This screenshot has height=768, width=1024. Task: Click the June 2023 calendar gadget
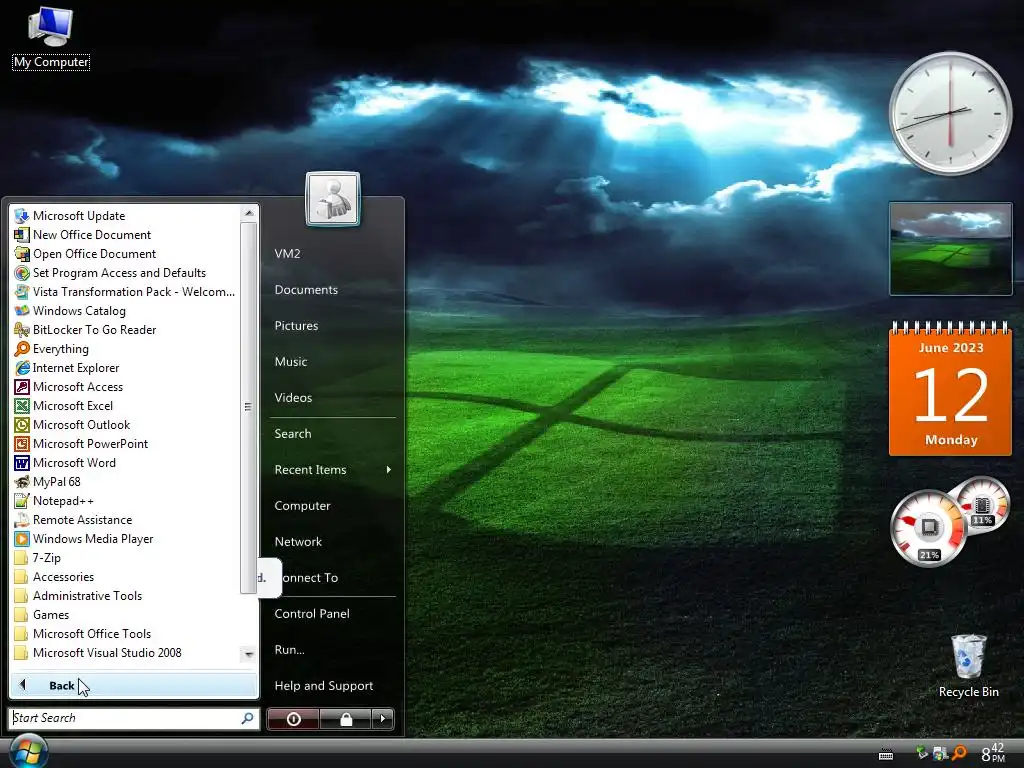coord(951,389)
